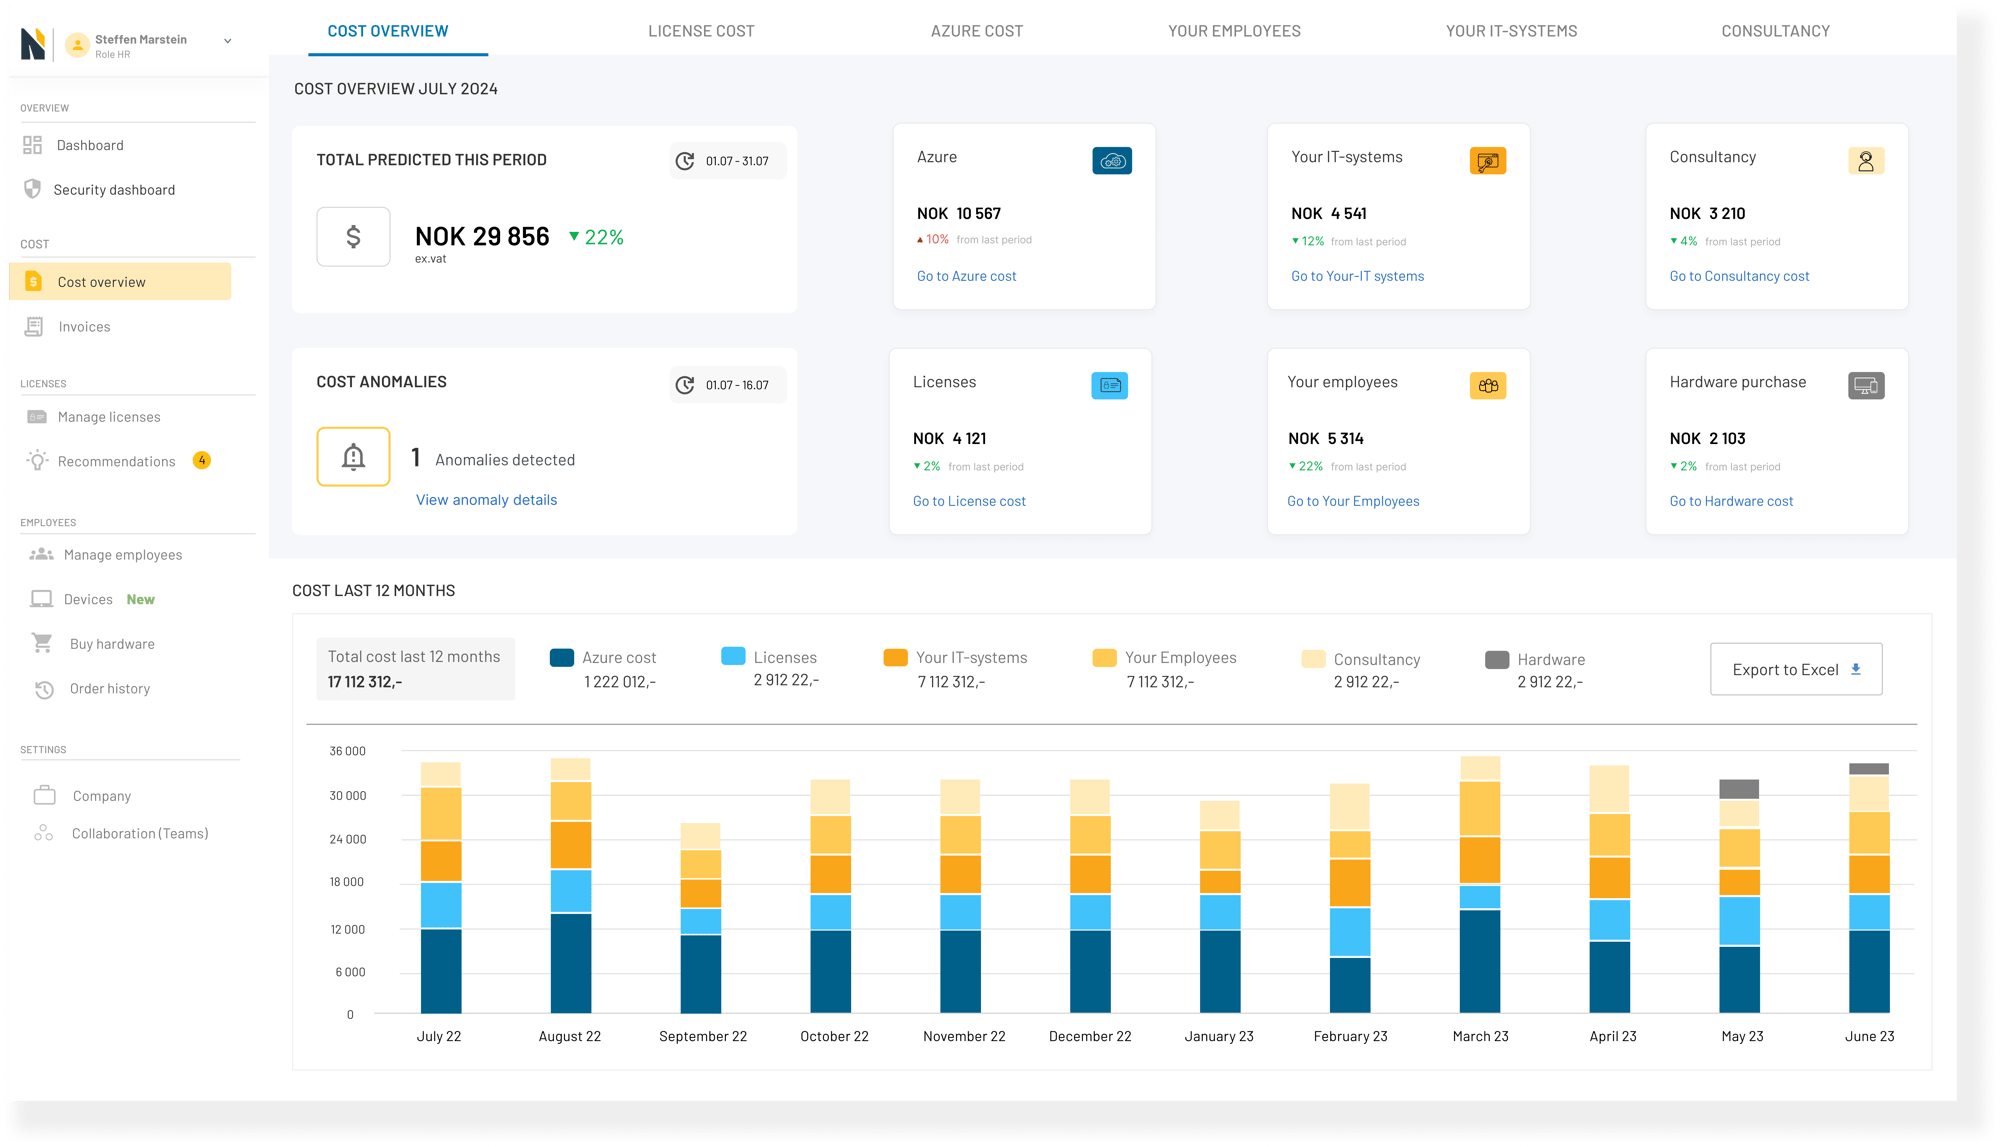2000x1147 pixels.
Task: Switch to the License Cost tab
Action: tap(701, 31)
